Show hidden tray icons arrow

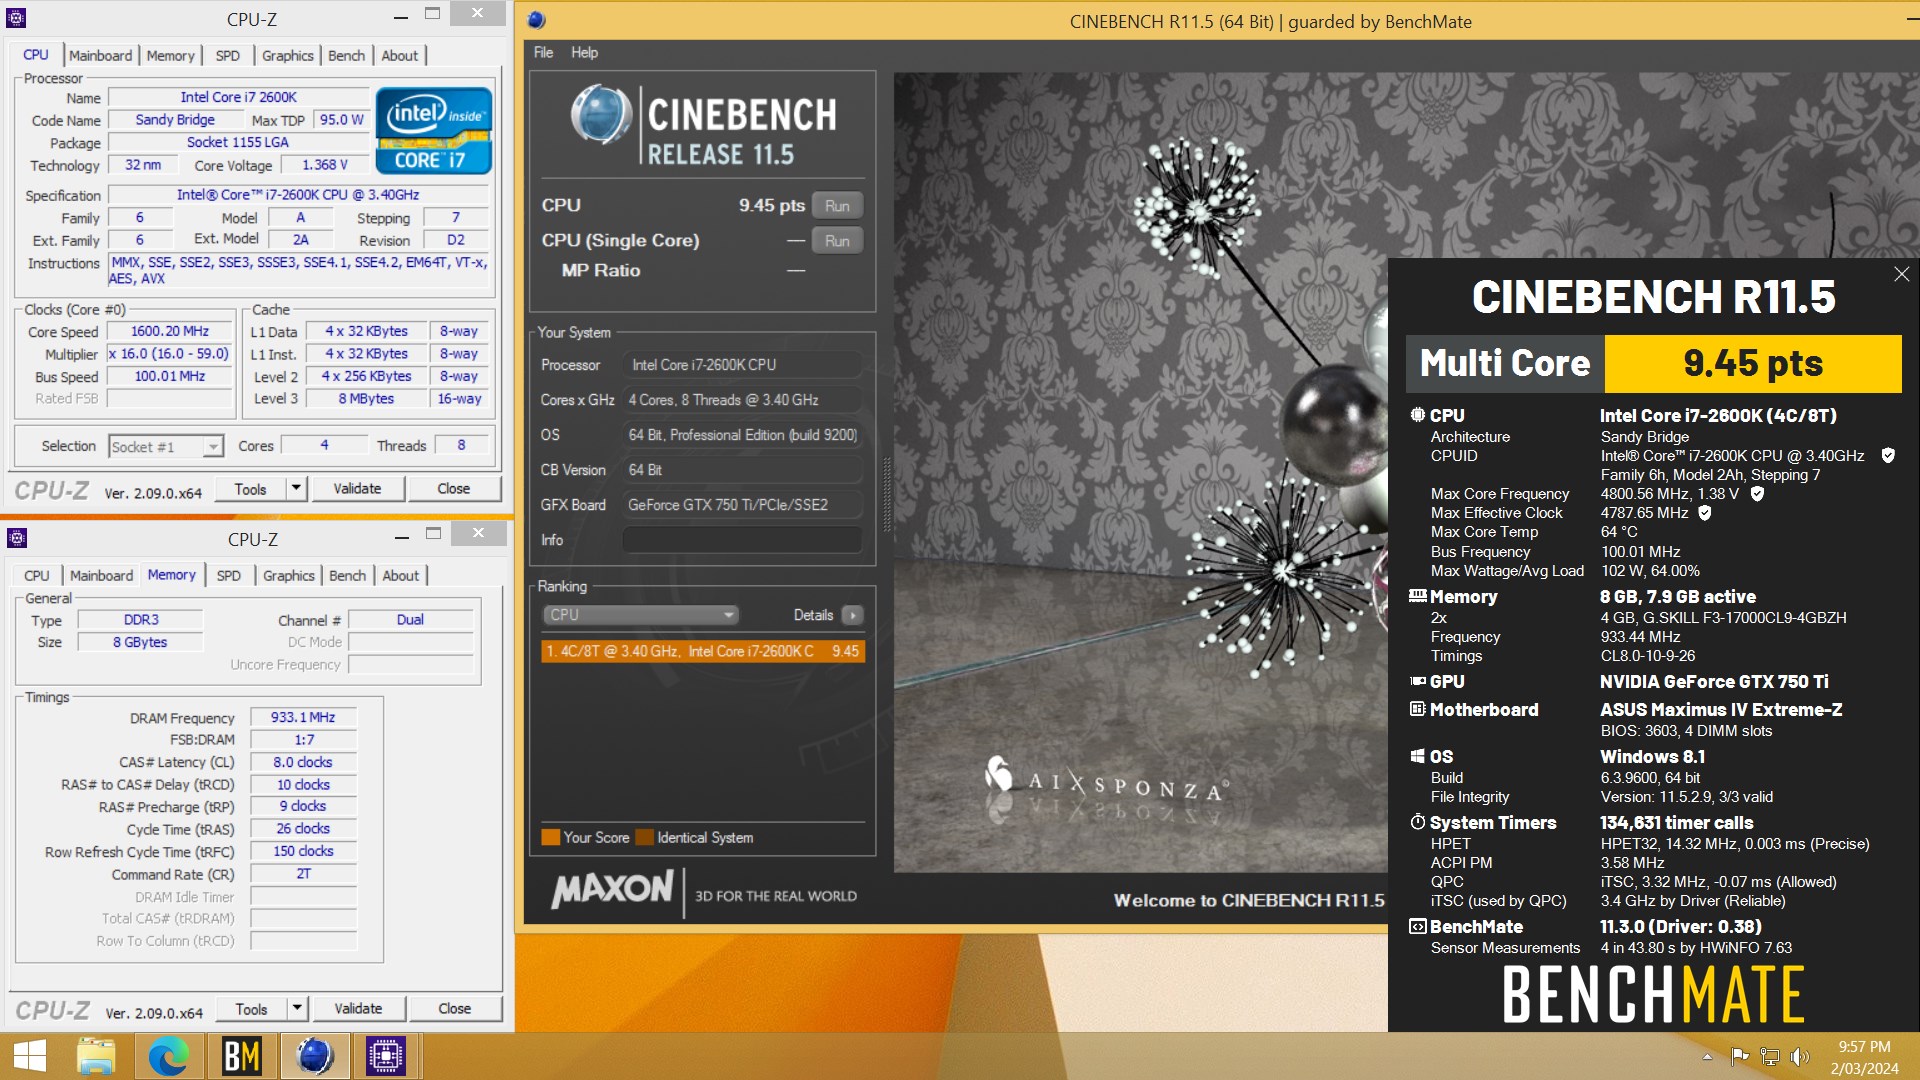click(1707, 1056)
